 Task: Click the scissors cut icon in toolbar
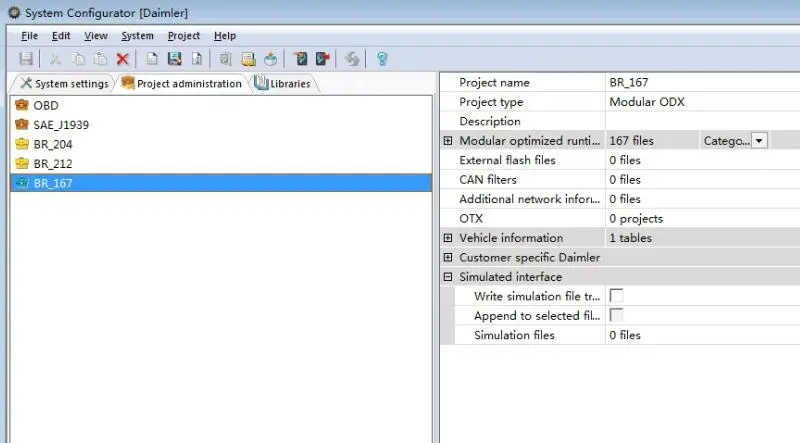pos(56,60)
